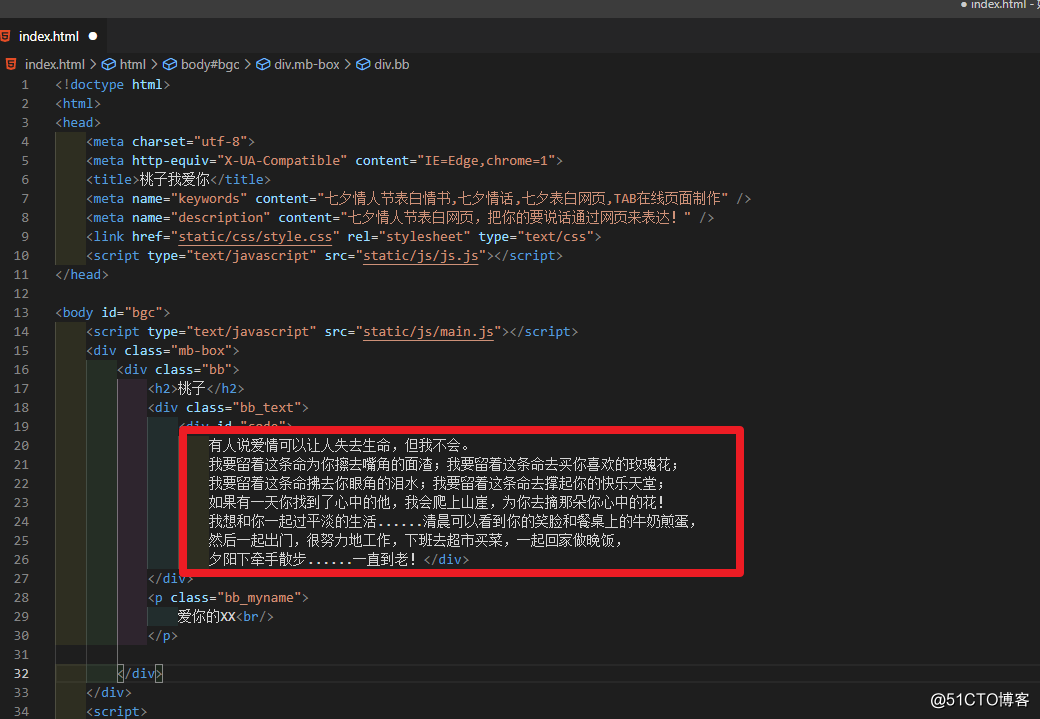Click the 爱你的XX text line

pos(226,617)
